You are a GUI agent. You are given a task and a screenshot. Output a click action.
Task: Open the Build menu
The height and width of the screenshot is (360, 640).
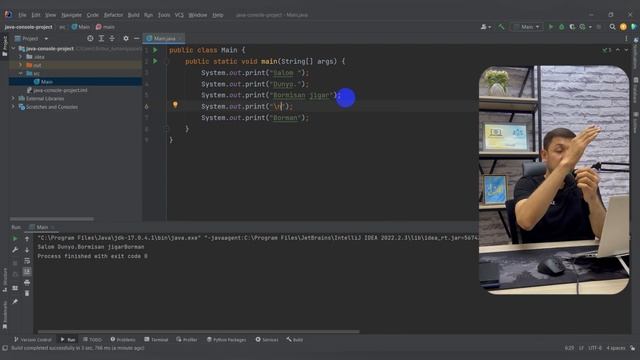click(x=133, y=15)
